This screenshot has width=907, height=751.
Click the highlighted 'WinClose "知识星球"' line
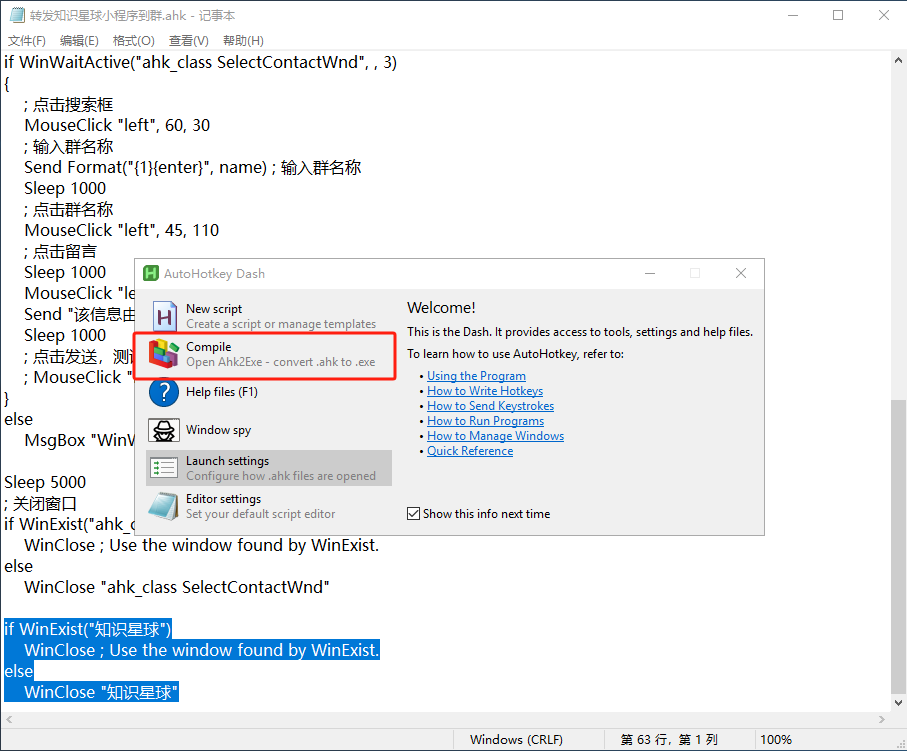click(x=101, y=692)
